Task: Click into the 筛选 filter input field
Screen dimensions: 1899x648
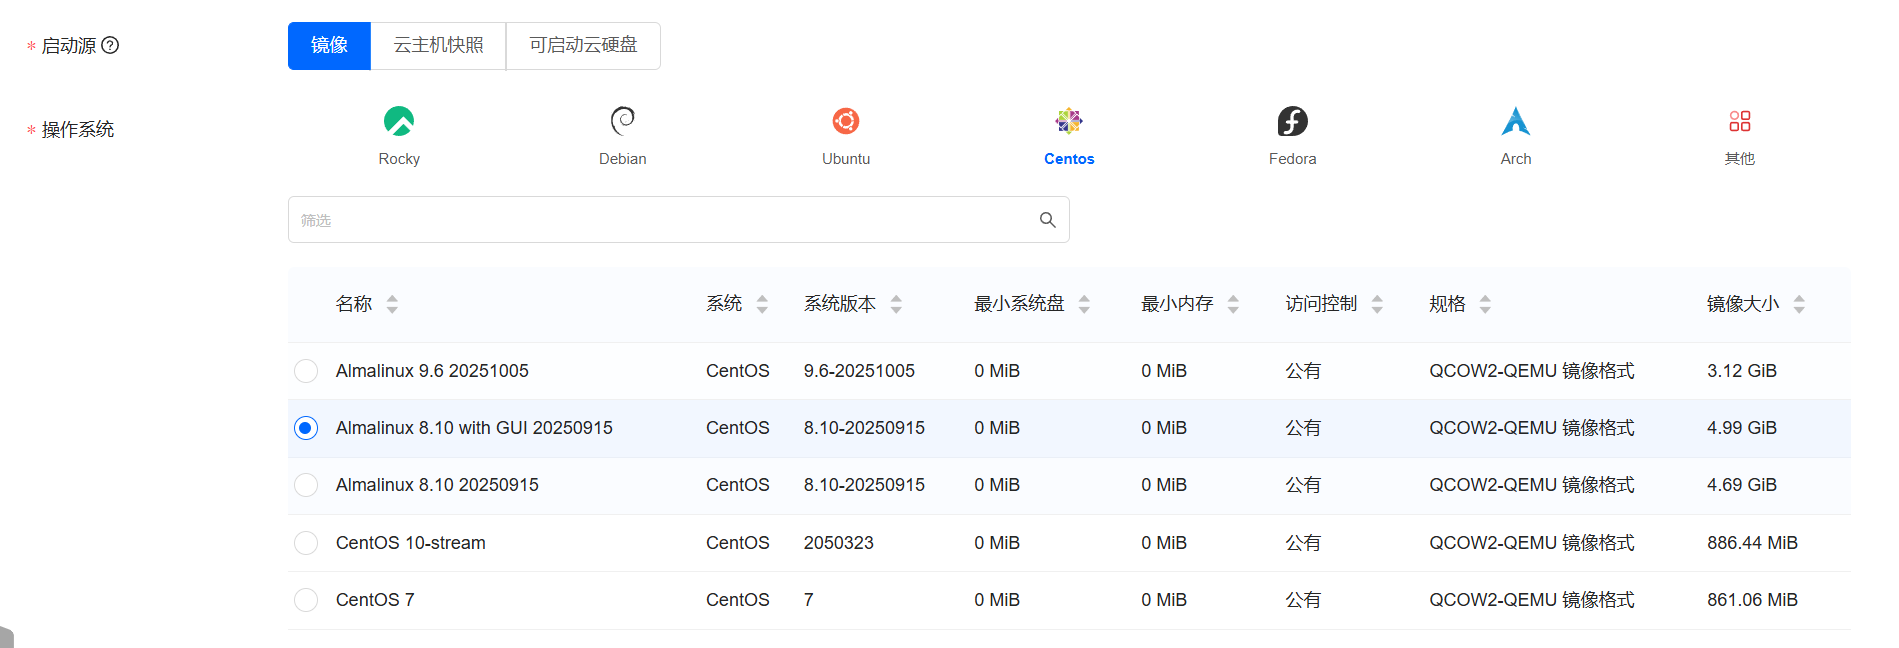Action: click(x=660, y=220)
